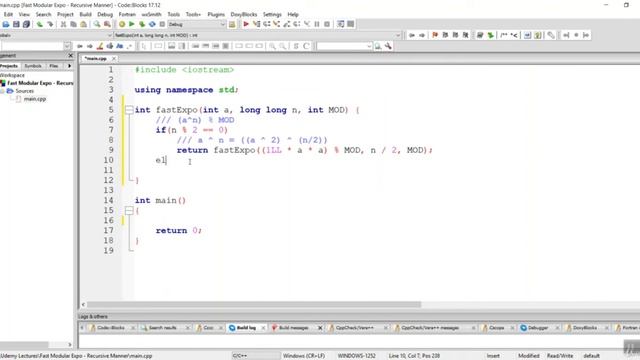Switch to the Build messages log tab
Screen dimensions: 640x360
[293, 328]
